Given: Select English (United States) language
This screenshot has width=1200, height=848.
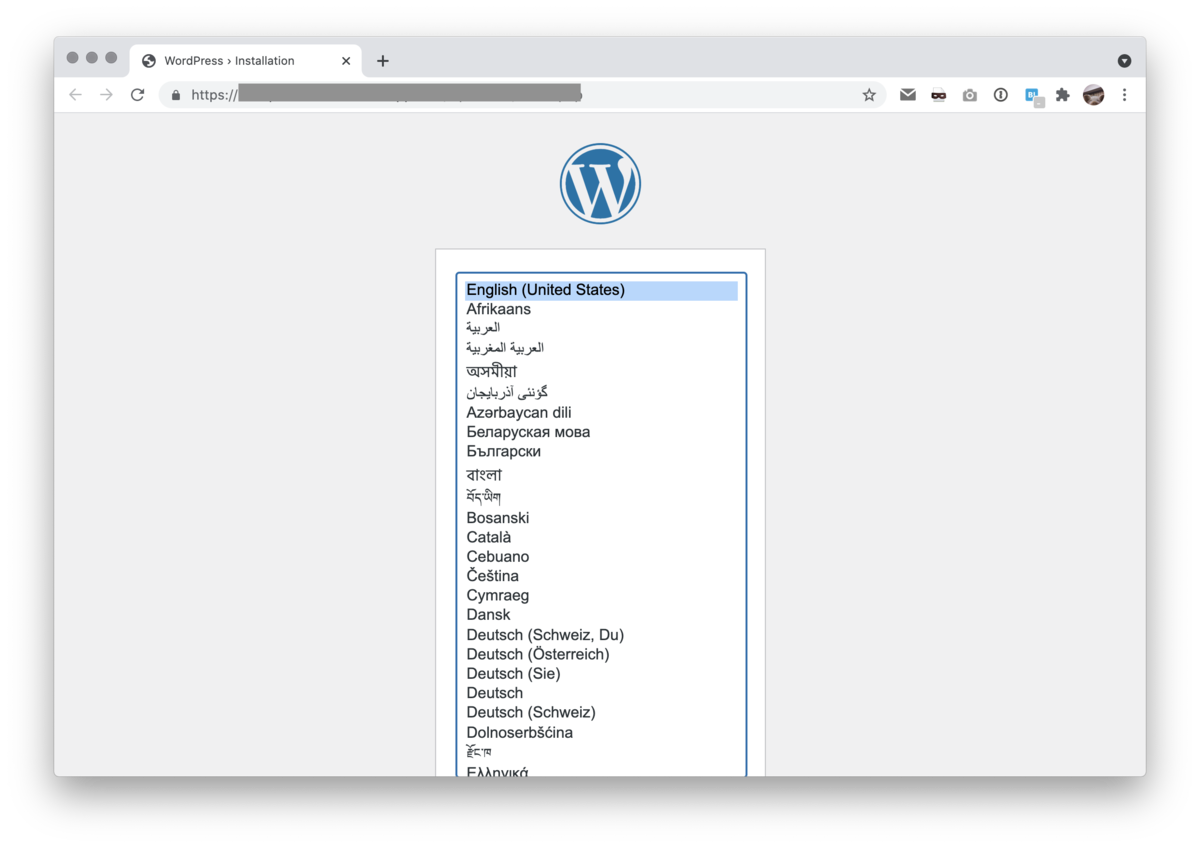Looking at the screenshot, I should pyautogui.click(x=601, y=290).
